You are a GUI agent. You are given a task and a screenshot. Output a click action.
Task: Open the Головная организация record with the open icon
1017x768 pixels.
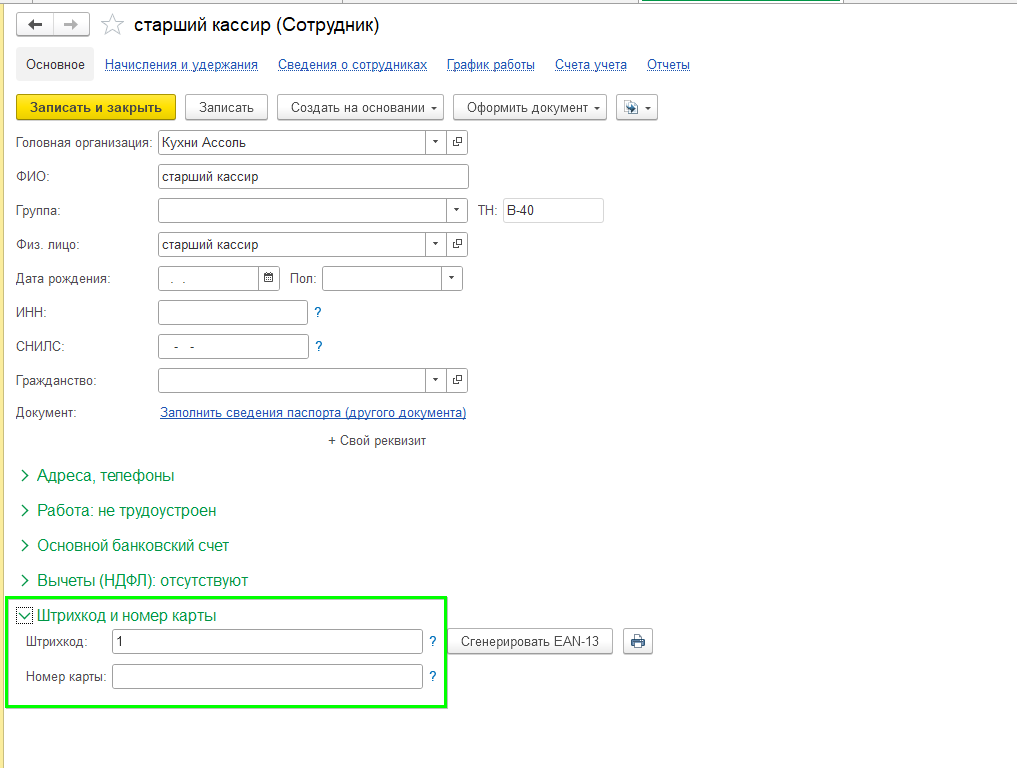tap(457, 143)
